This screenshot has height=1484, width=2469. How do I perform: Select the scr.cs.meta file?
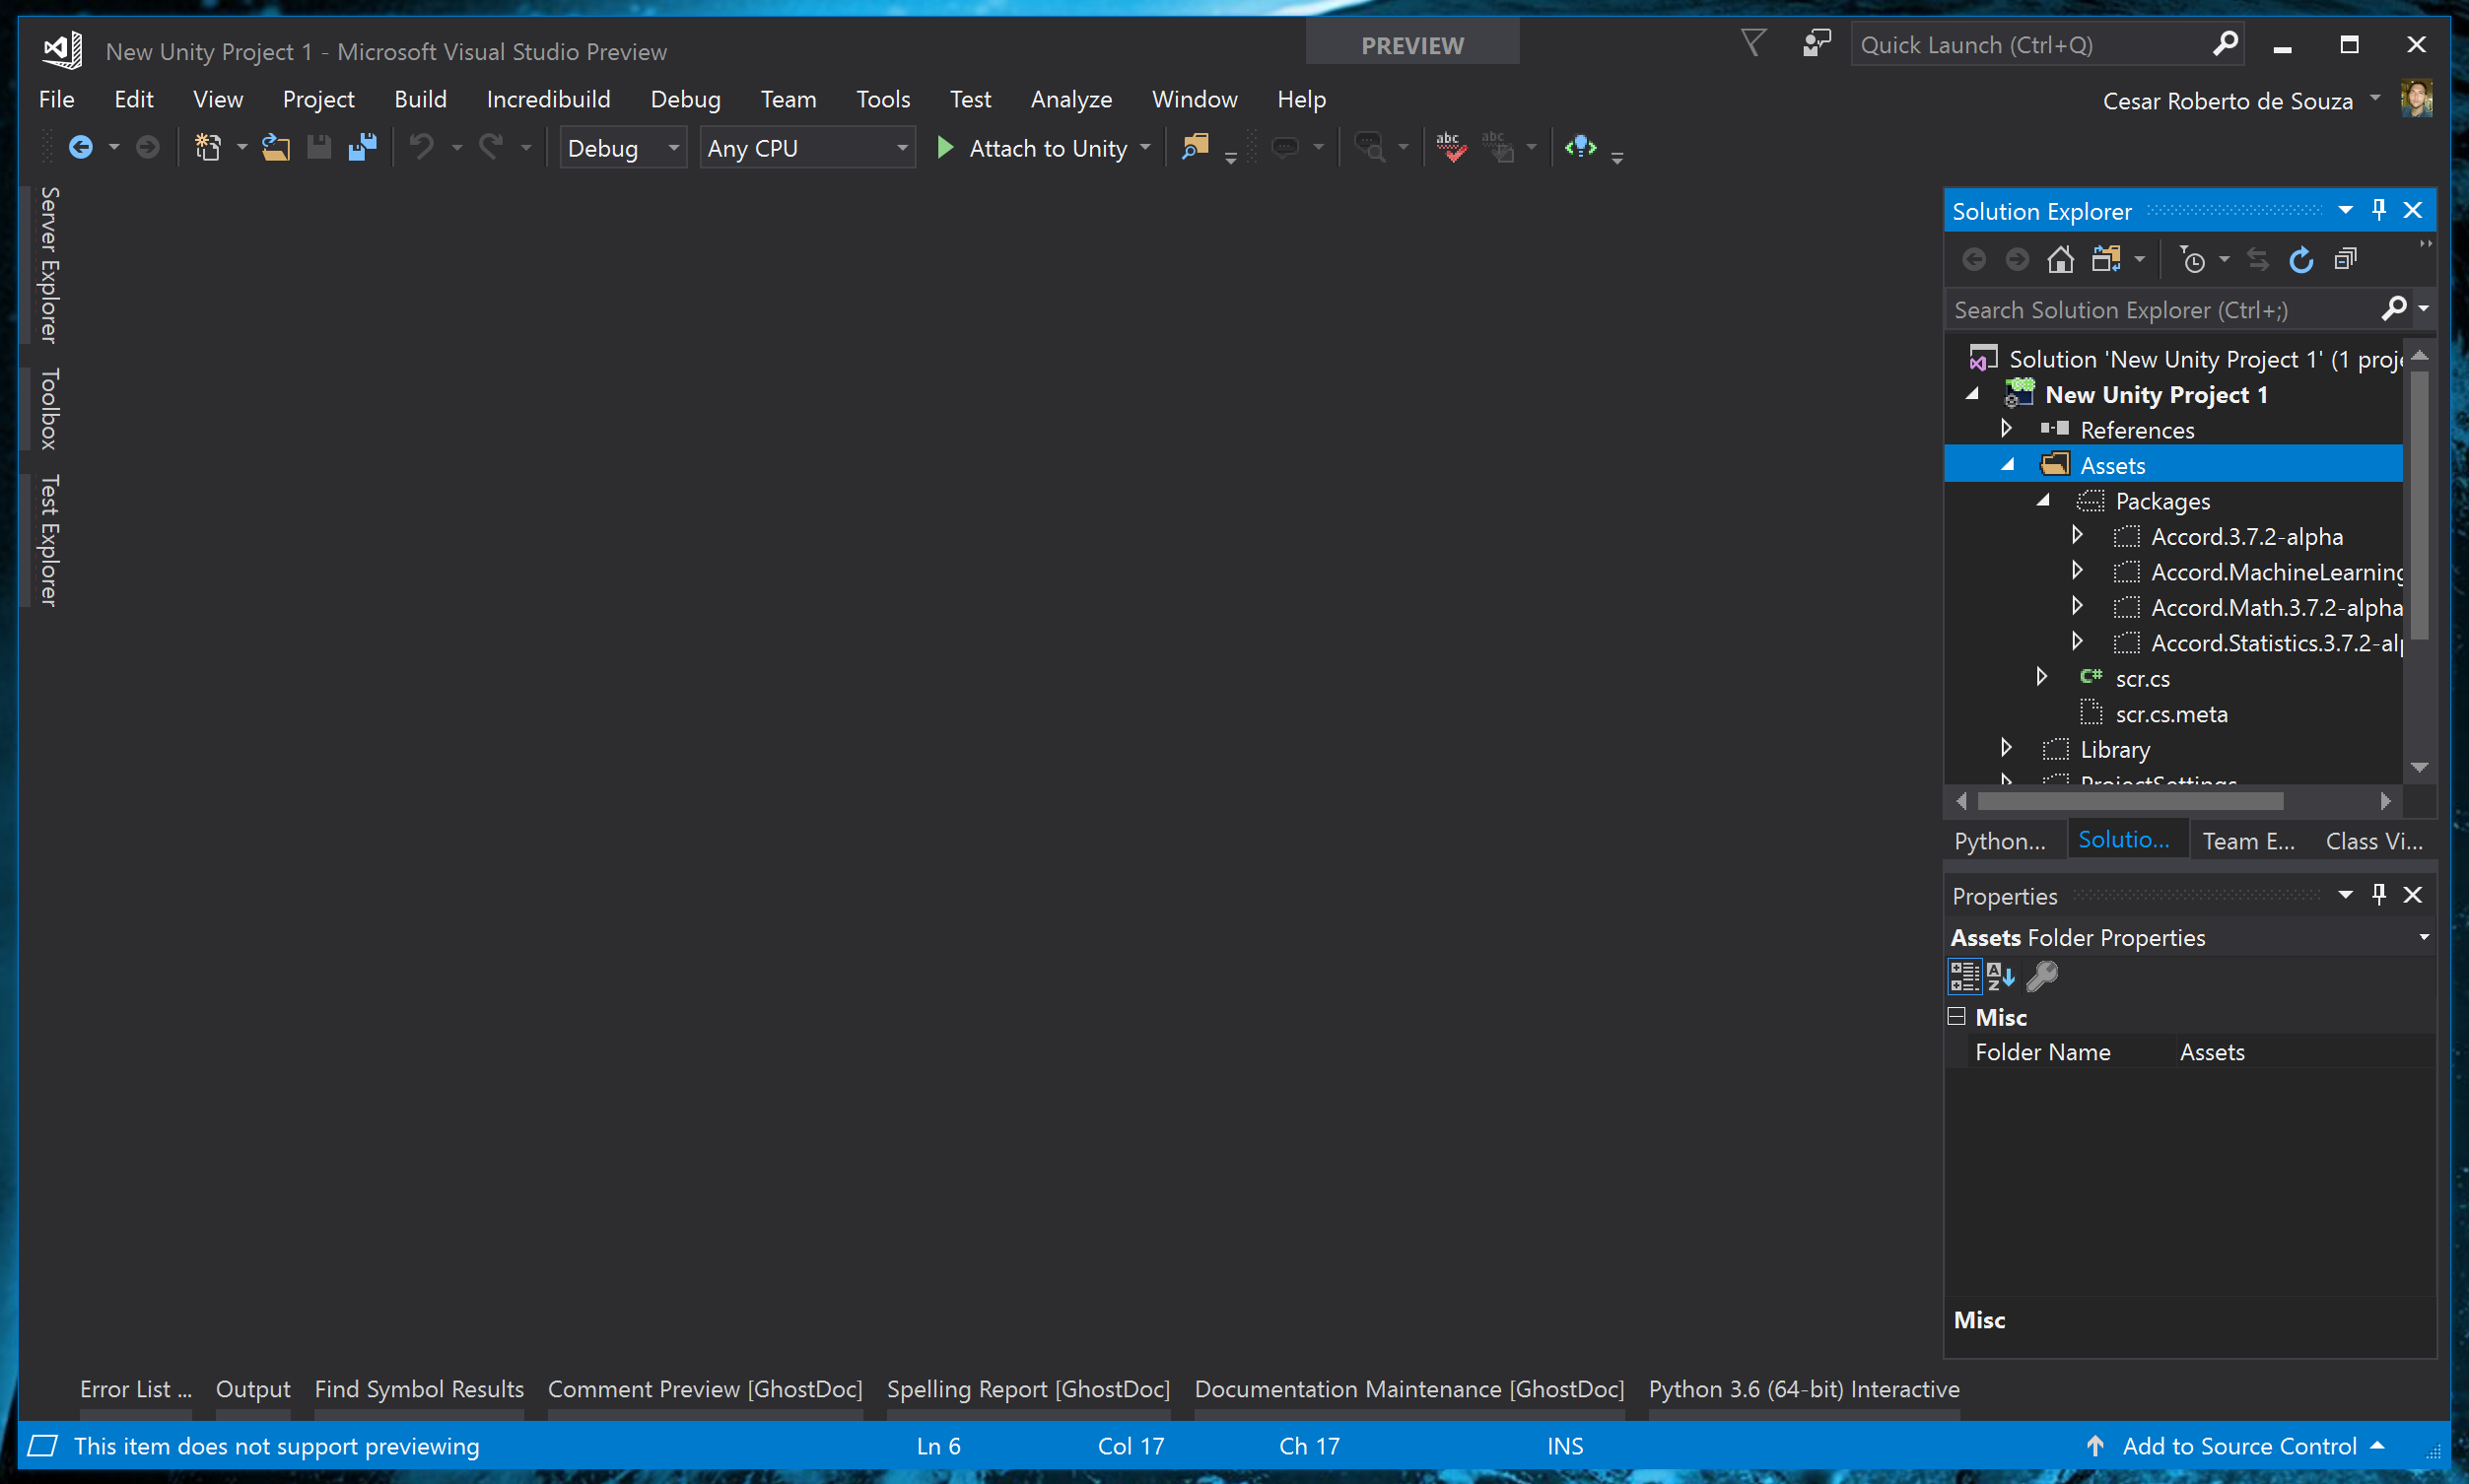[x=2171, y=713]
